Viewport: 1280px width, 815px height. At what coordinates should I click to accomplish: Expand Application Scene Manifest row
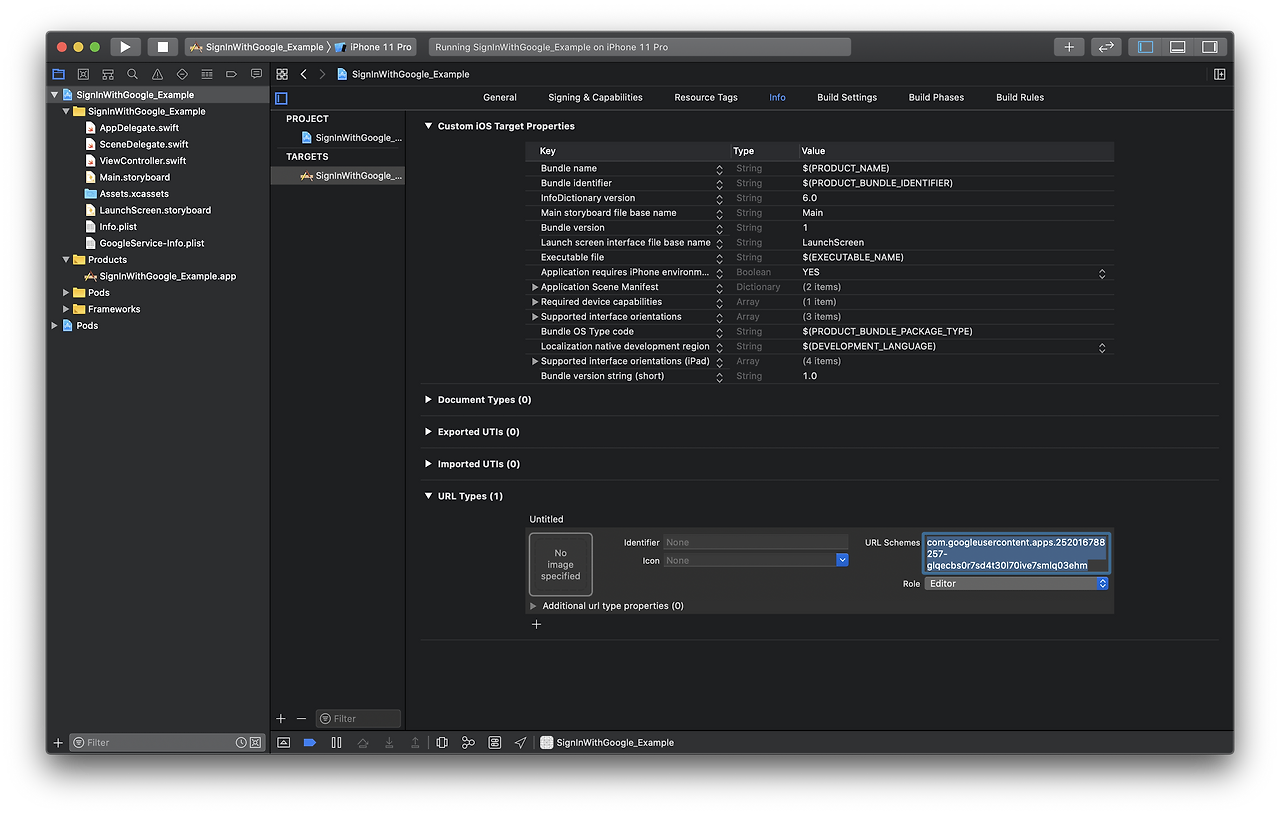pyautogui.click(x=535, y=287)
